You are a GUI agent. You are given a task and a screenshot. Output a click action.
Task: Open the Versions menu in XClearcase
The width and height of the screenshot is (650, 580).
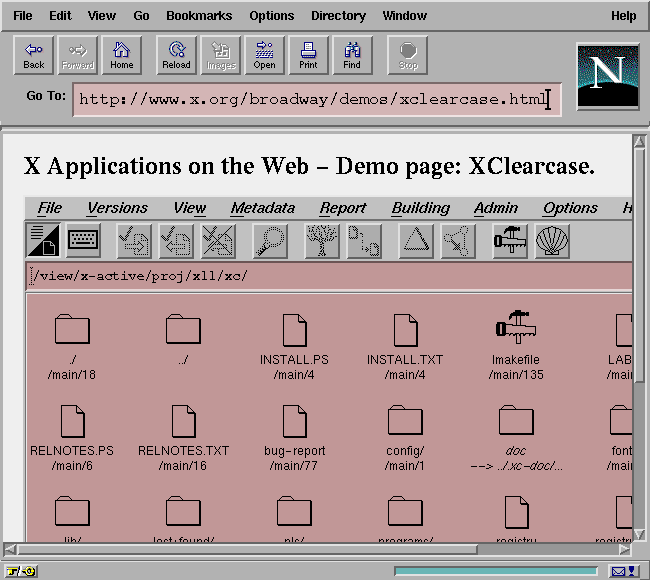coord(117,208)
